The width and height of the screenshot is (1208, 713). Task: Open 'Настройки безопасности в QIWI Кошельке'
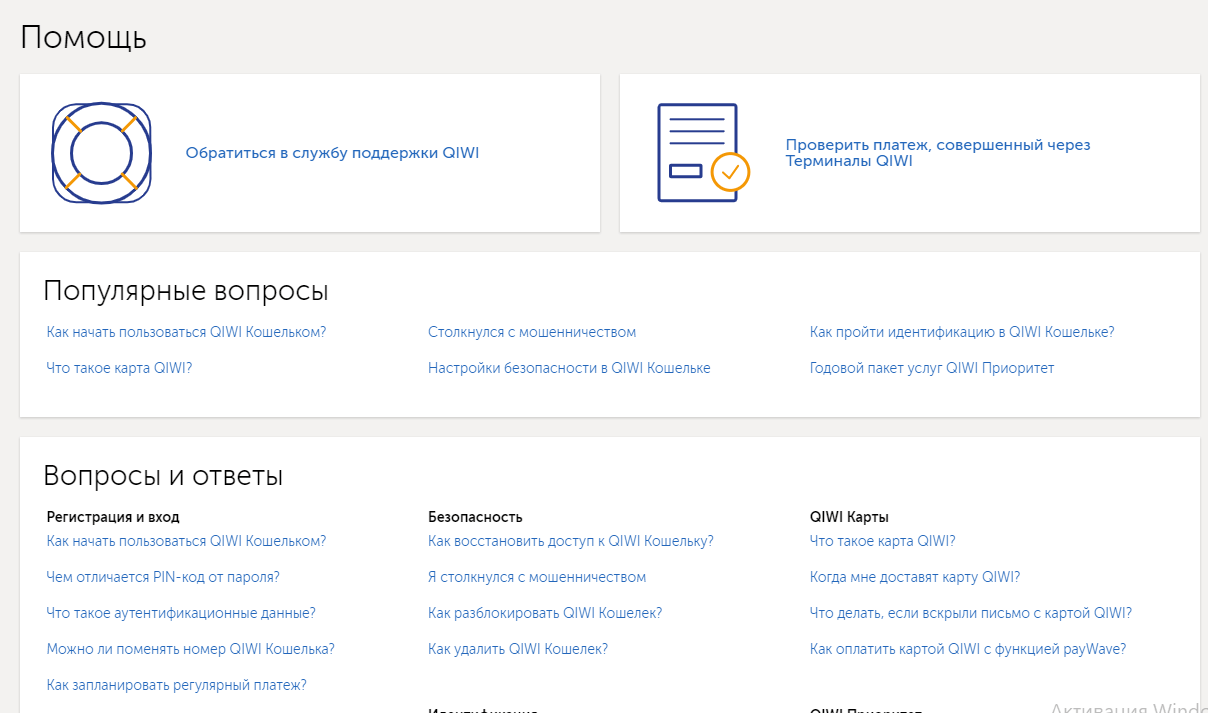(x=569, y=368)
